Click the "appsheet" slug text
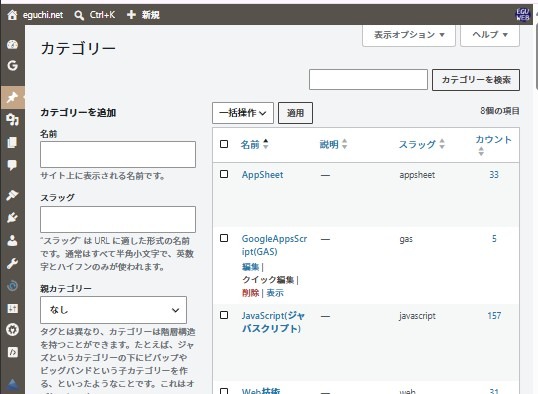Viewport: 538px width, 394px height. [x=417, y=175]
